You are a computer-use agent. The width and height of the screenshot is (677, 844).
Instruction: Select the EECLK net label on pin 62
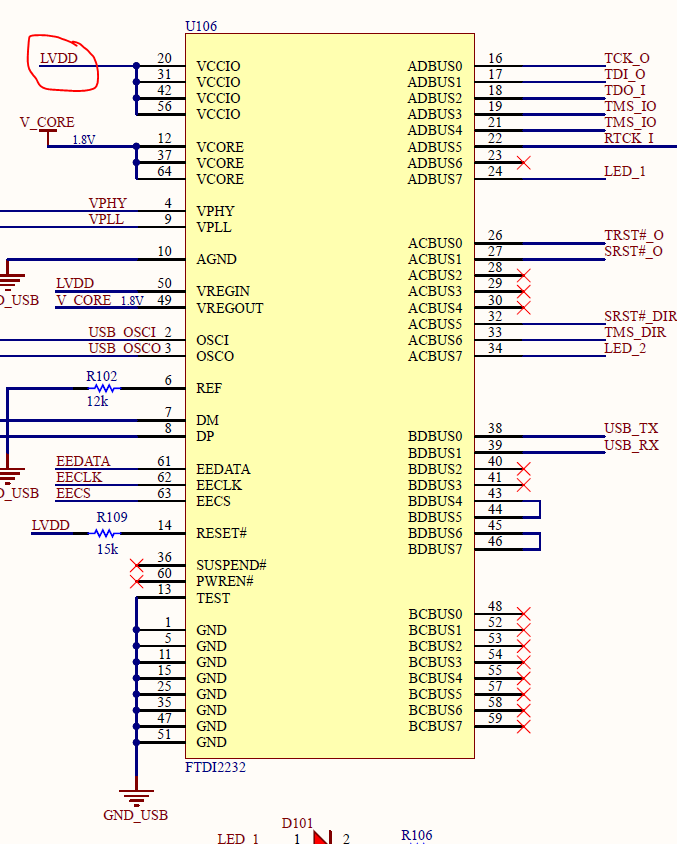pos(79,477)
